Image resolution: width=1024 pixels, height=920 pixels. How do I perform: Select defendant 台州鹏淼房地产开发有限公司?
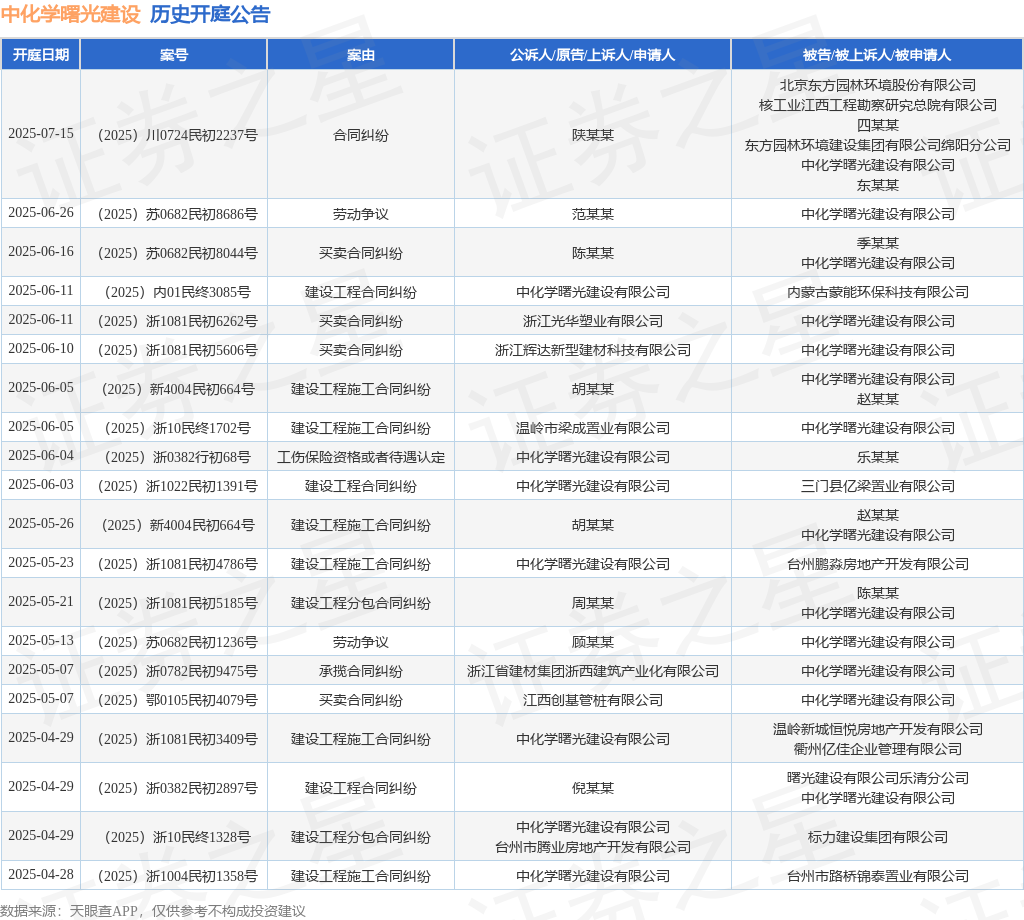(878, 564)
